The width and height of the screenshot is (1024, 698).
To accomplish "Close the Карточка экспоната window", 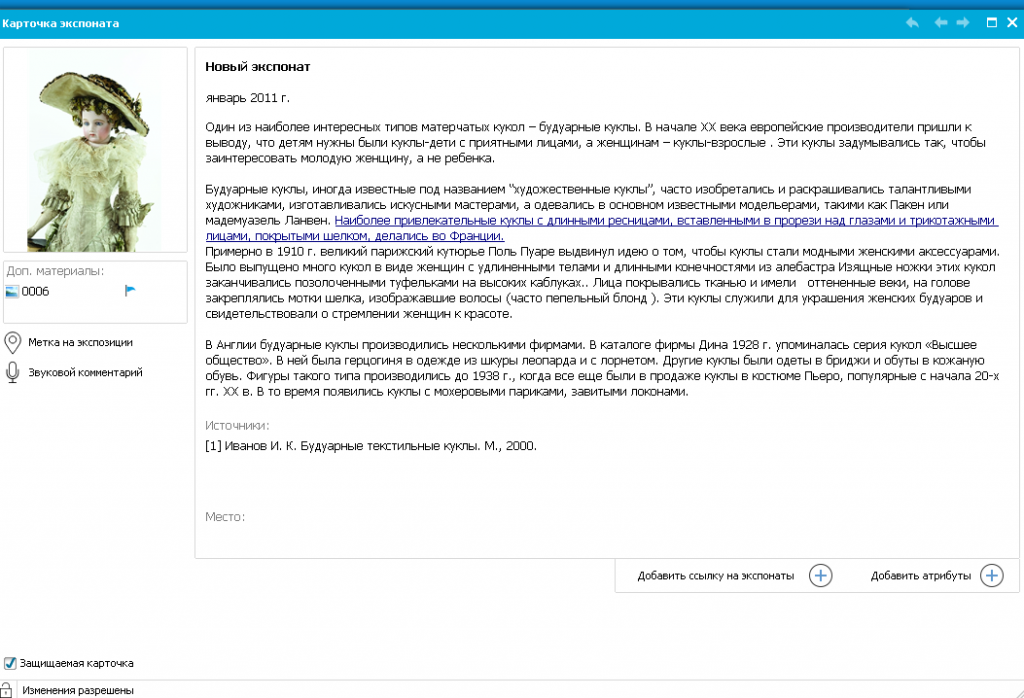I will (x=1012, y=23).
